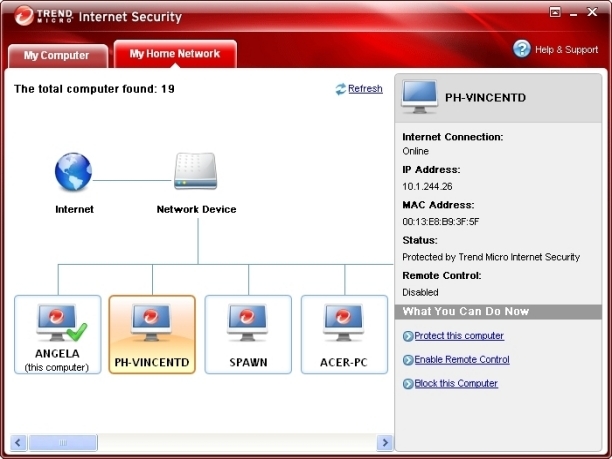Click the refresh arrows icon
The width and height of the screenshot is (612, 459).
coord(340,89)
